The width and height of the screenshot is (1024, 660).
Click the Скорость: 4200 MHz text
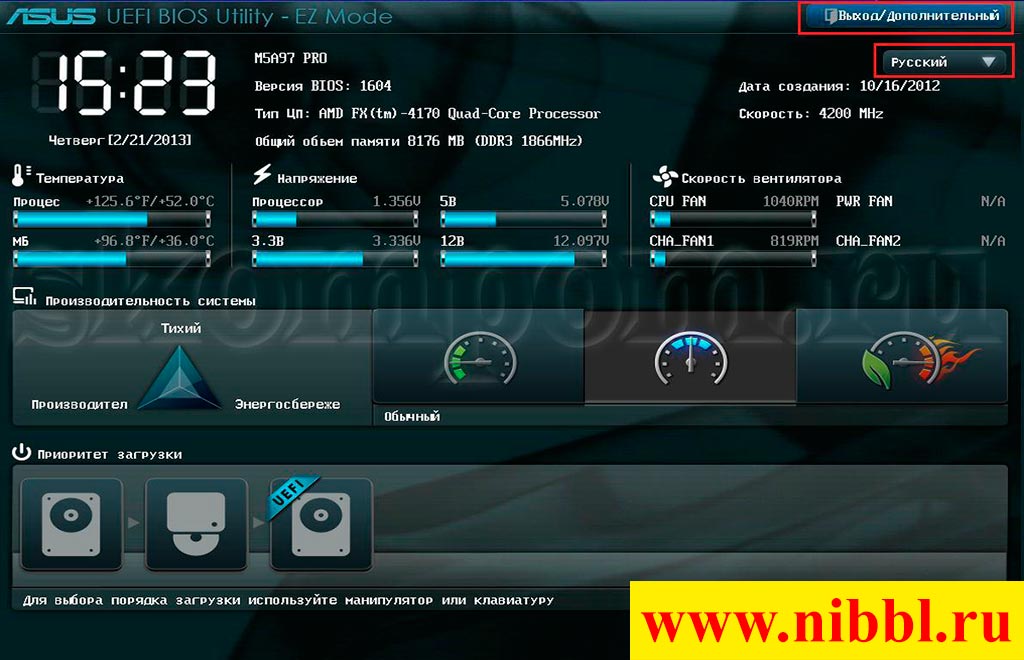tap(810, 114)
